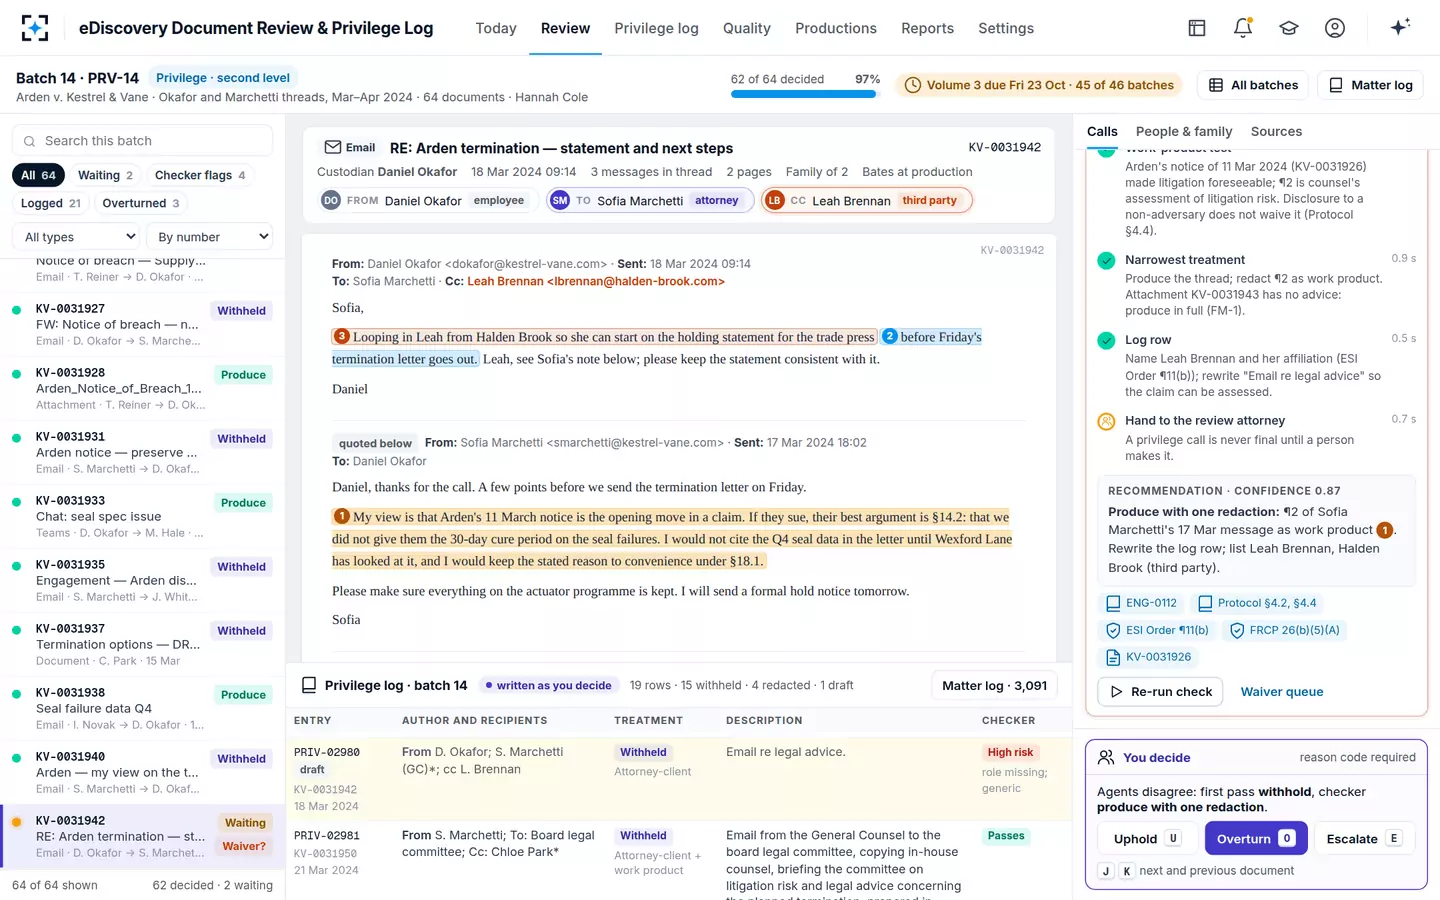This screenshot has height=900, width=1440.
Task: Open the FRCP 26(b)(5)(A) reference chip
Action: click(1284, 630)
